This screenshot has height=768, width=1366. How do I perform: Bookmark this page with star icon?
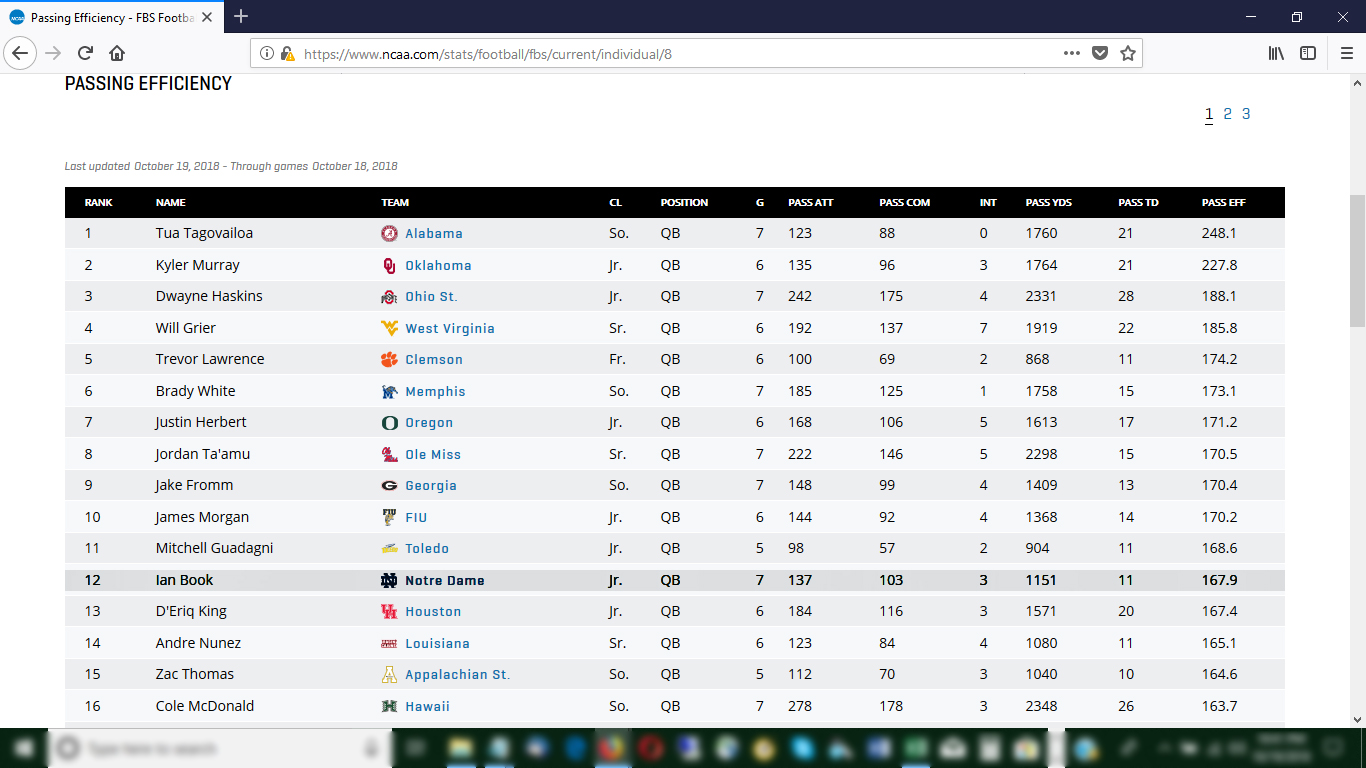(x=1128, y=54)
